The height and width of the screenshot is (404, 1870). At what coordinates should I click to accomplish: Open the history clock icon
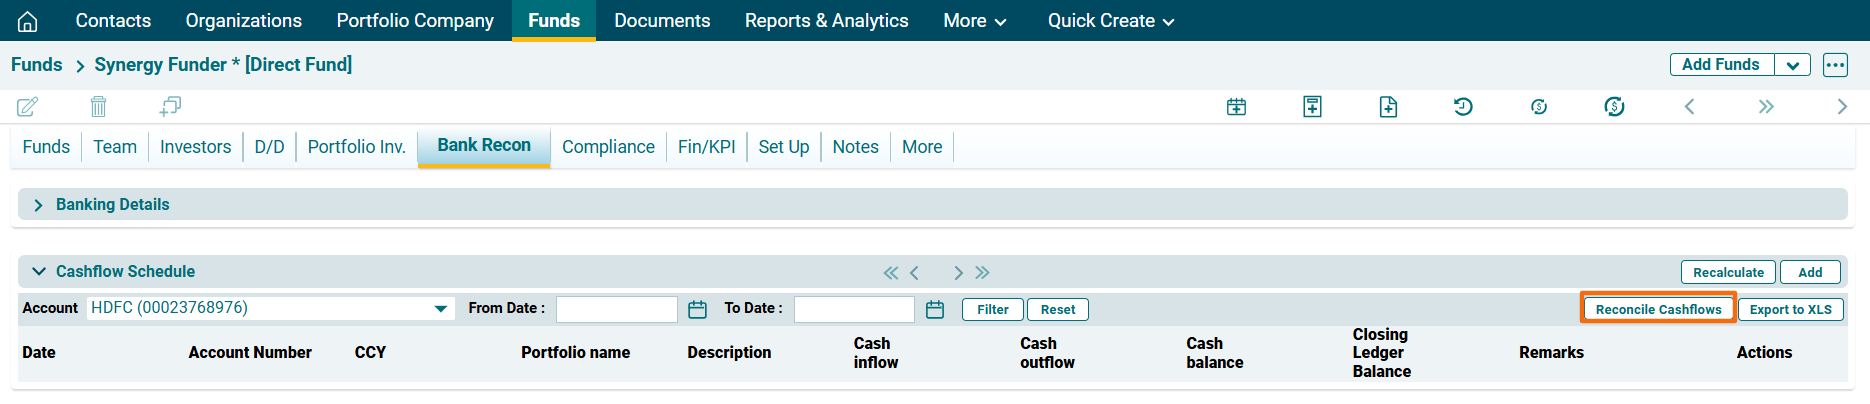click(1463, 106)
